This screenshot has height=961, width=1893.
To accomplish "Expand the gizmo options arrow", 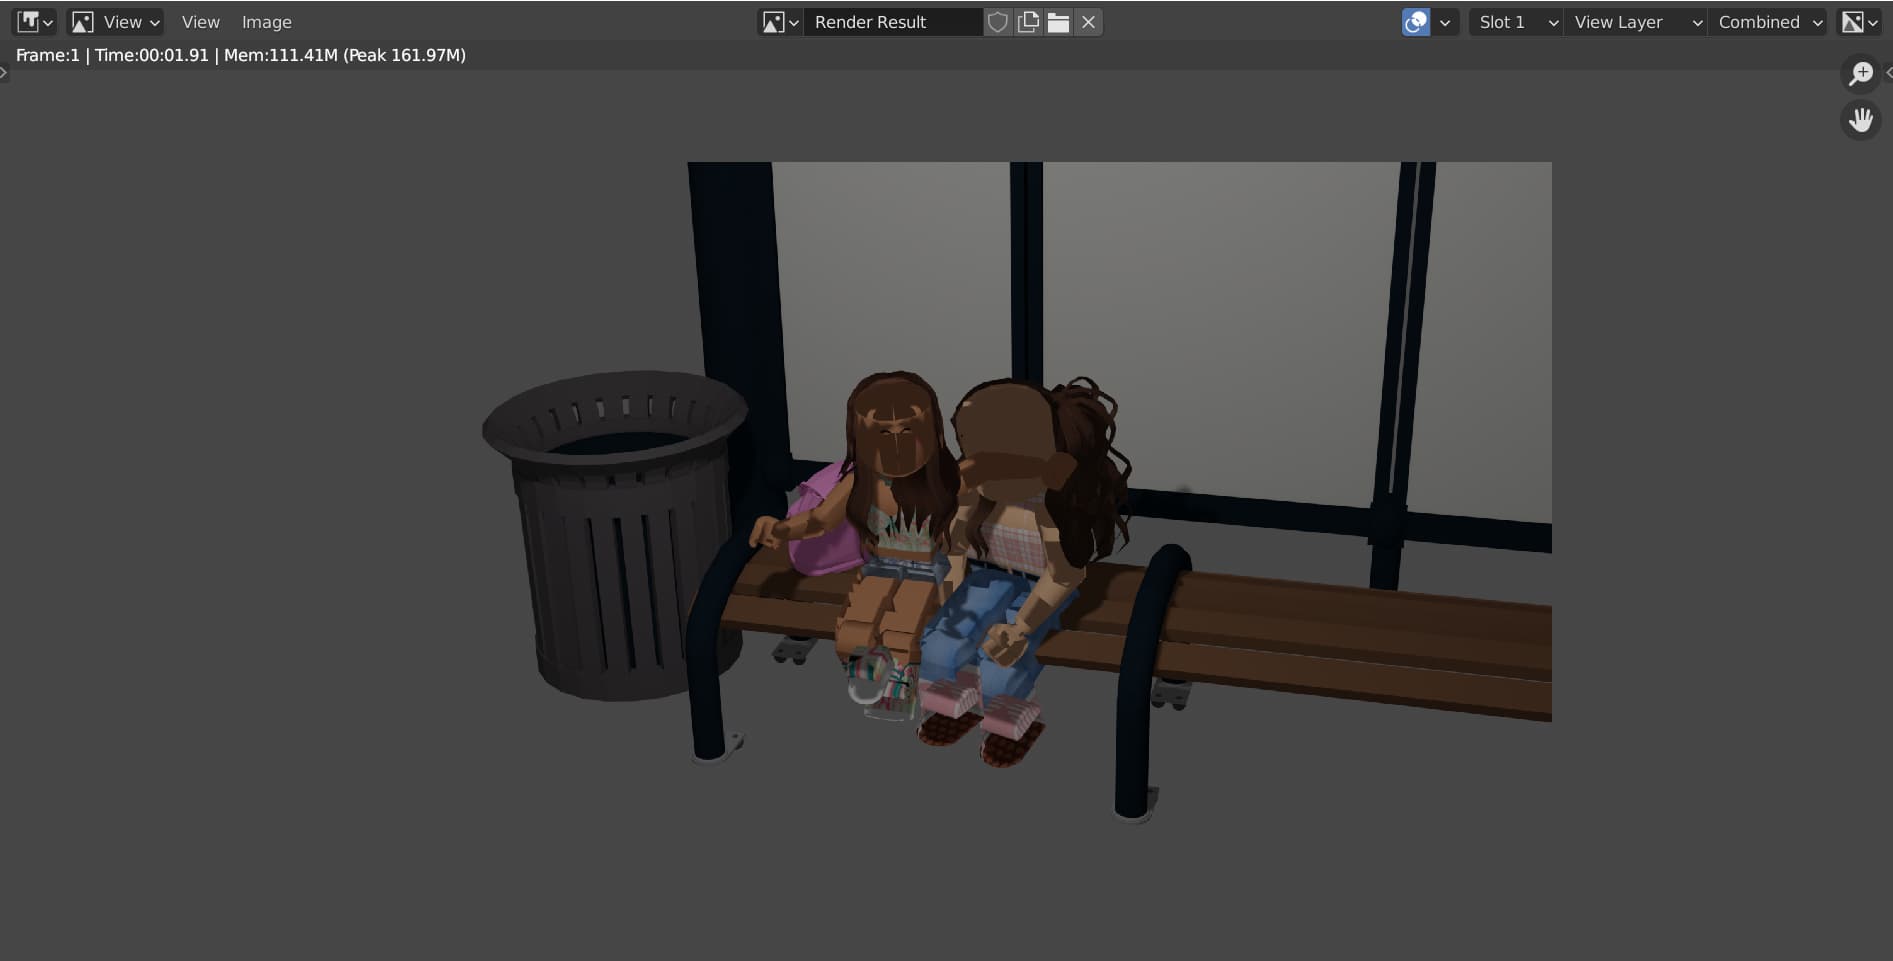I will [x=1445, y=22].
